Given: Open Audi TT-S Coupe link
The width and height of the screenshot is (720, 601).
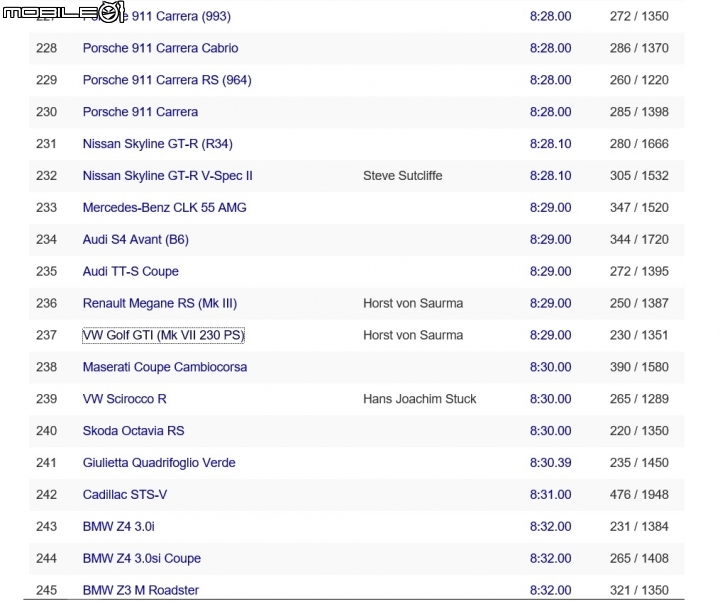Looking at the screenshot, I should click(x=130, y=271).
